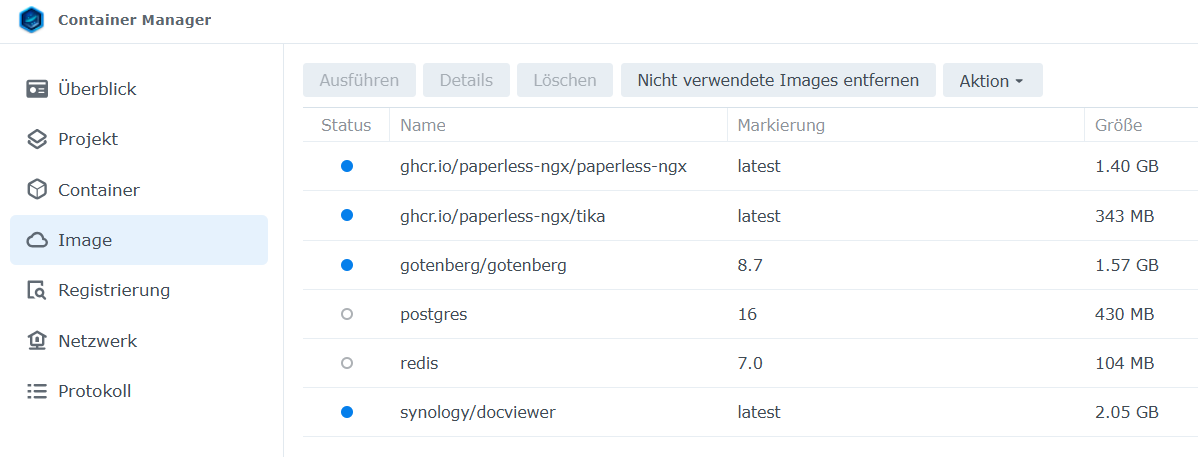Click the Protokoll list icon

[37, 391]
